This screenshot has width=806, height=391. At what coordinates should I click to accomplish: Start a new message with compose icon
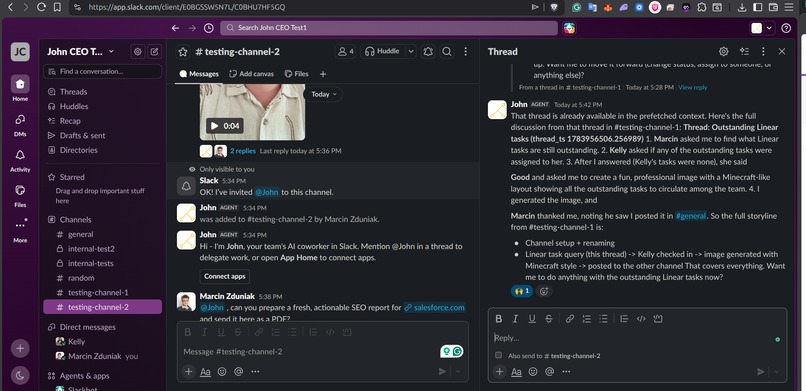click(154, 51)
